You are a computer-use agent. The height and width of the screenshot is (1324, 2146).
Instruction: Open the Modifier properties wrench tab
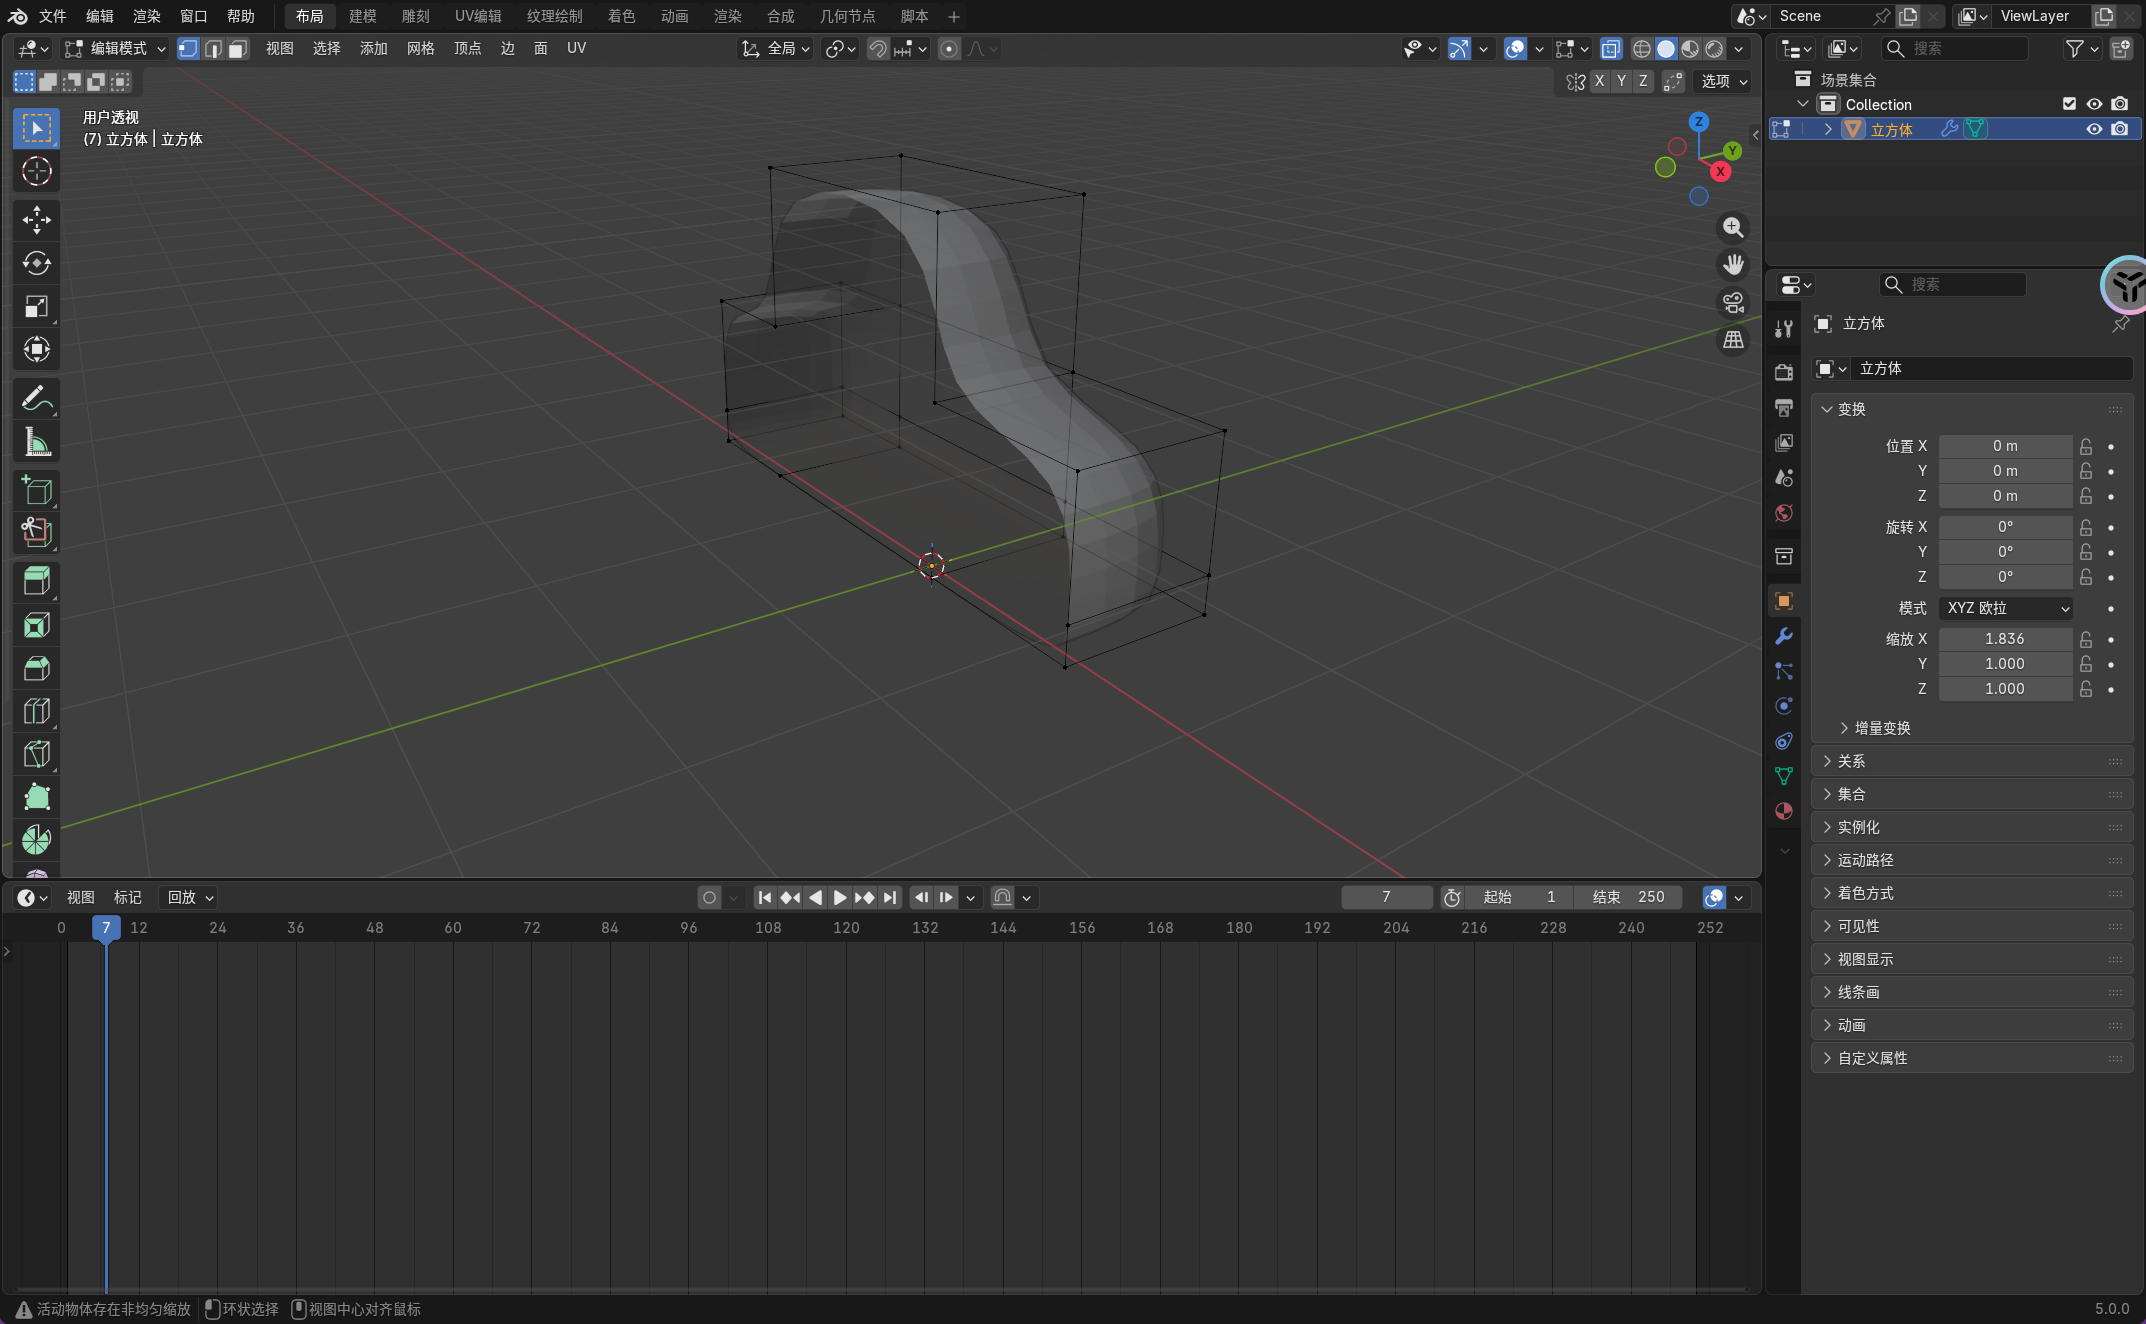pos(1783,636)
